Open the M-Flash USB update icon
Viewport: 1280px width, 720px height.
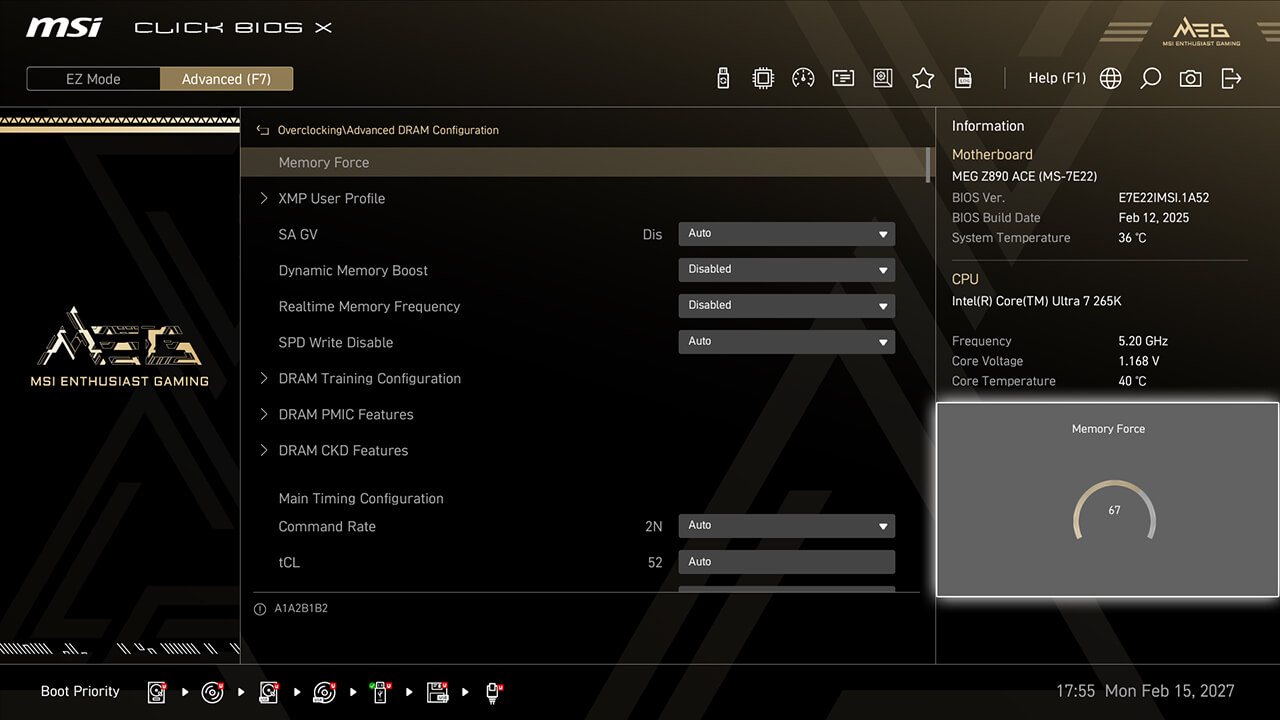[723, 78]
